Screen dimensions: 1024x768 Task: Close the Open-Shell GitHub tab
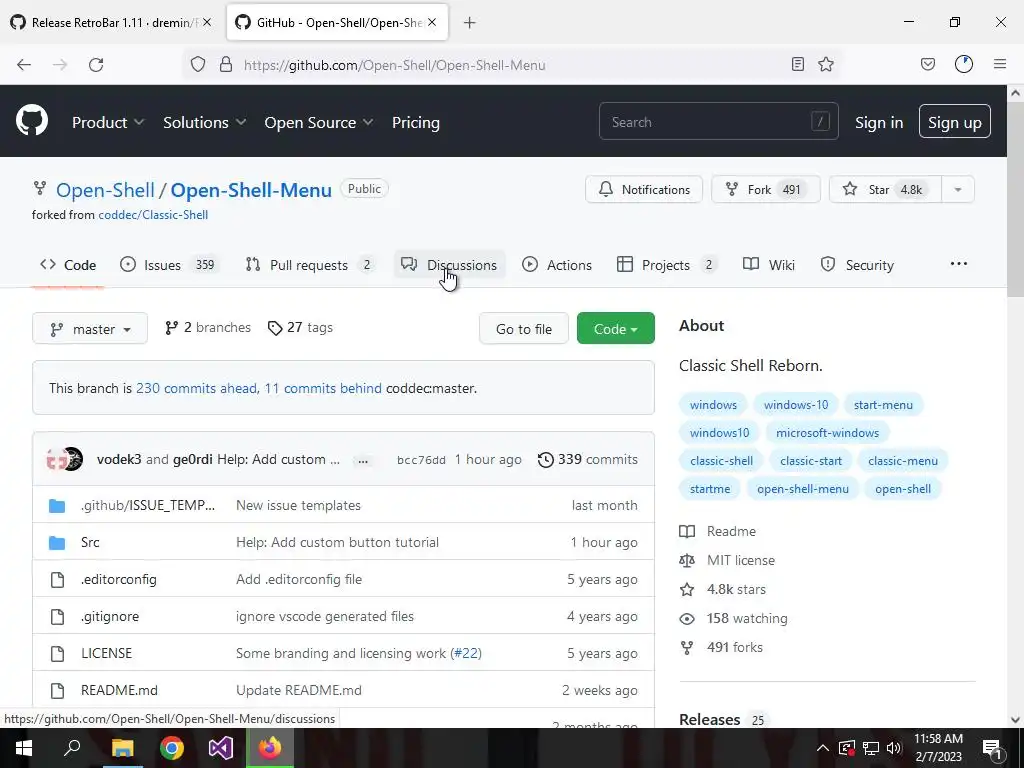click(432, 22)
